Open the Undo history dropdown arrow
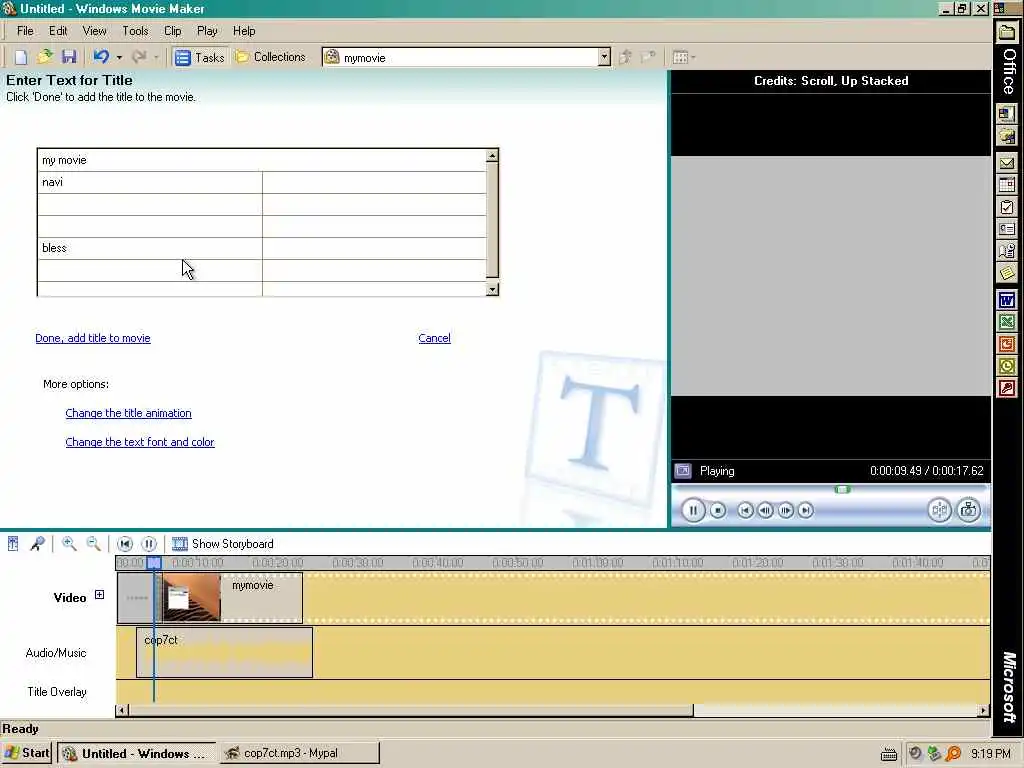Image resolution: width=1024 pixels, height=768 pixels. click(119, 57)
